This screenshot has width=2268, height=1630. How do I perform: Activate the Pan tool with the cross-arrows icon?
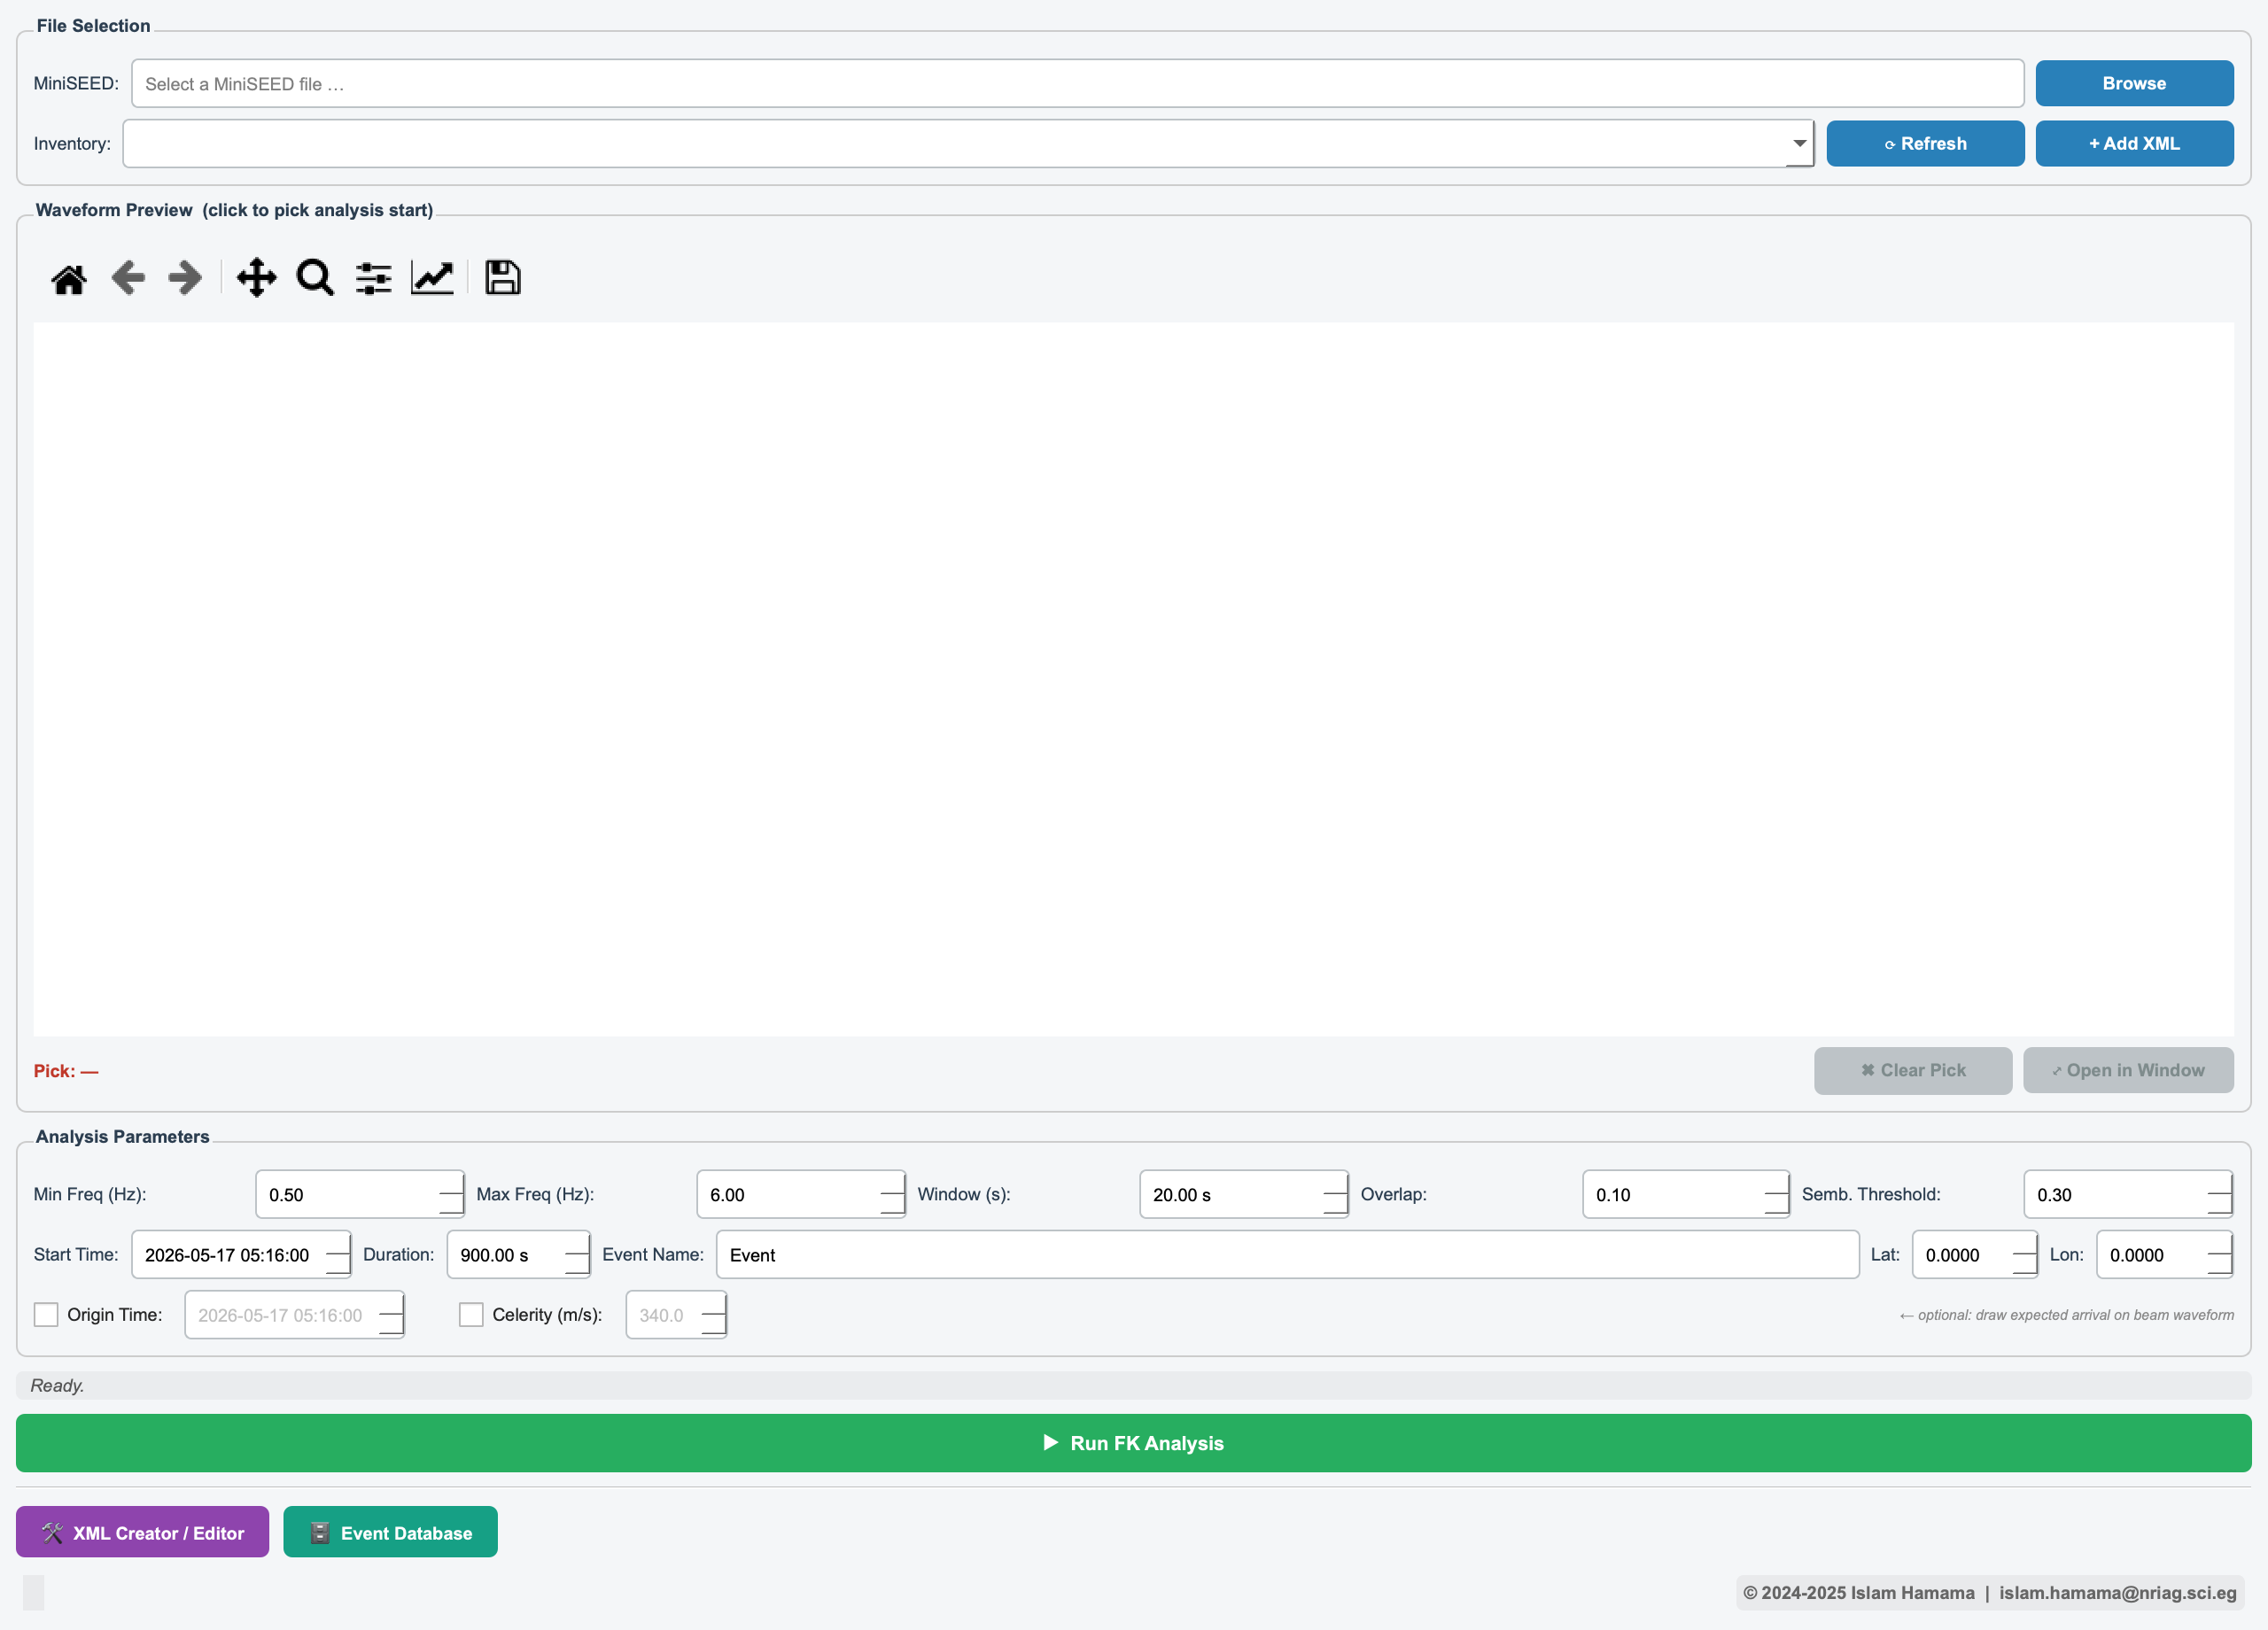[257, 278]
